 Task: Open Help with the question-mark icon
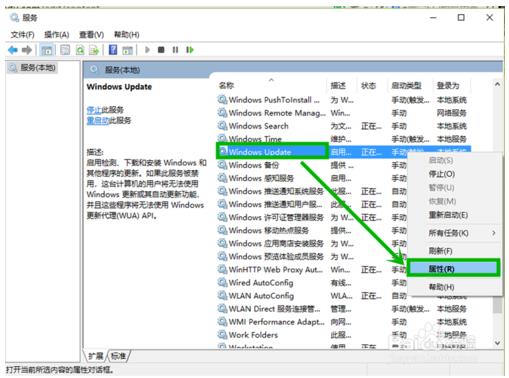(113, 50)
